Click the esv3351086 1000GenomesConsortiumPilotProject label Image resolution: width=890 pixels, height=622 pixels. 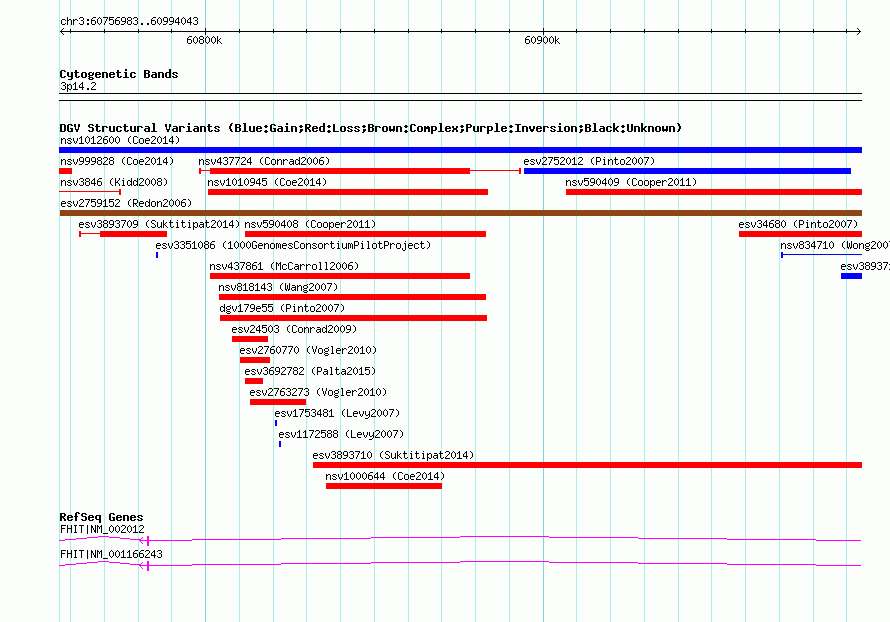coord(293,245)
